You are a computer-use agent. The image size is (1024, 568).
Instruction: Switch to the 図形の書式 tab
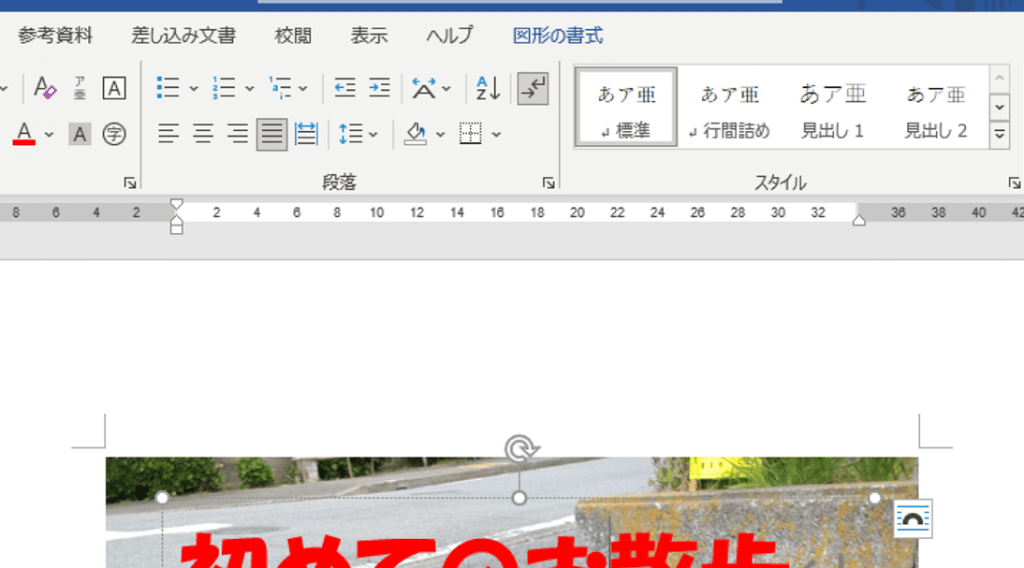pyautogui.click(x=557, y=36)
